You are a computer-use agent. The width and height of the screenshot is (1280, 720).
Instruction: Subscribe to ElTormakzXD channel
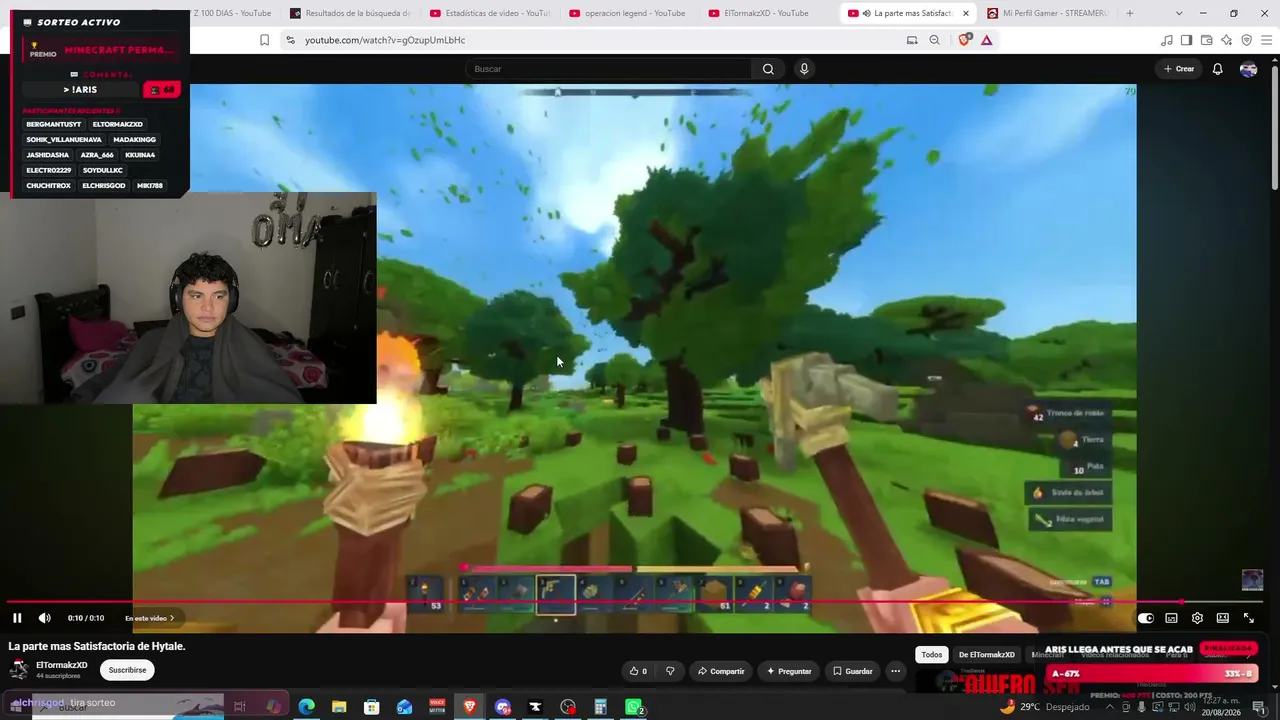tap(127, 670)
